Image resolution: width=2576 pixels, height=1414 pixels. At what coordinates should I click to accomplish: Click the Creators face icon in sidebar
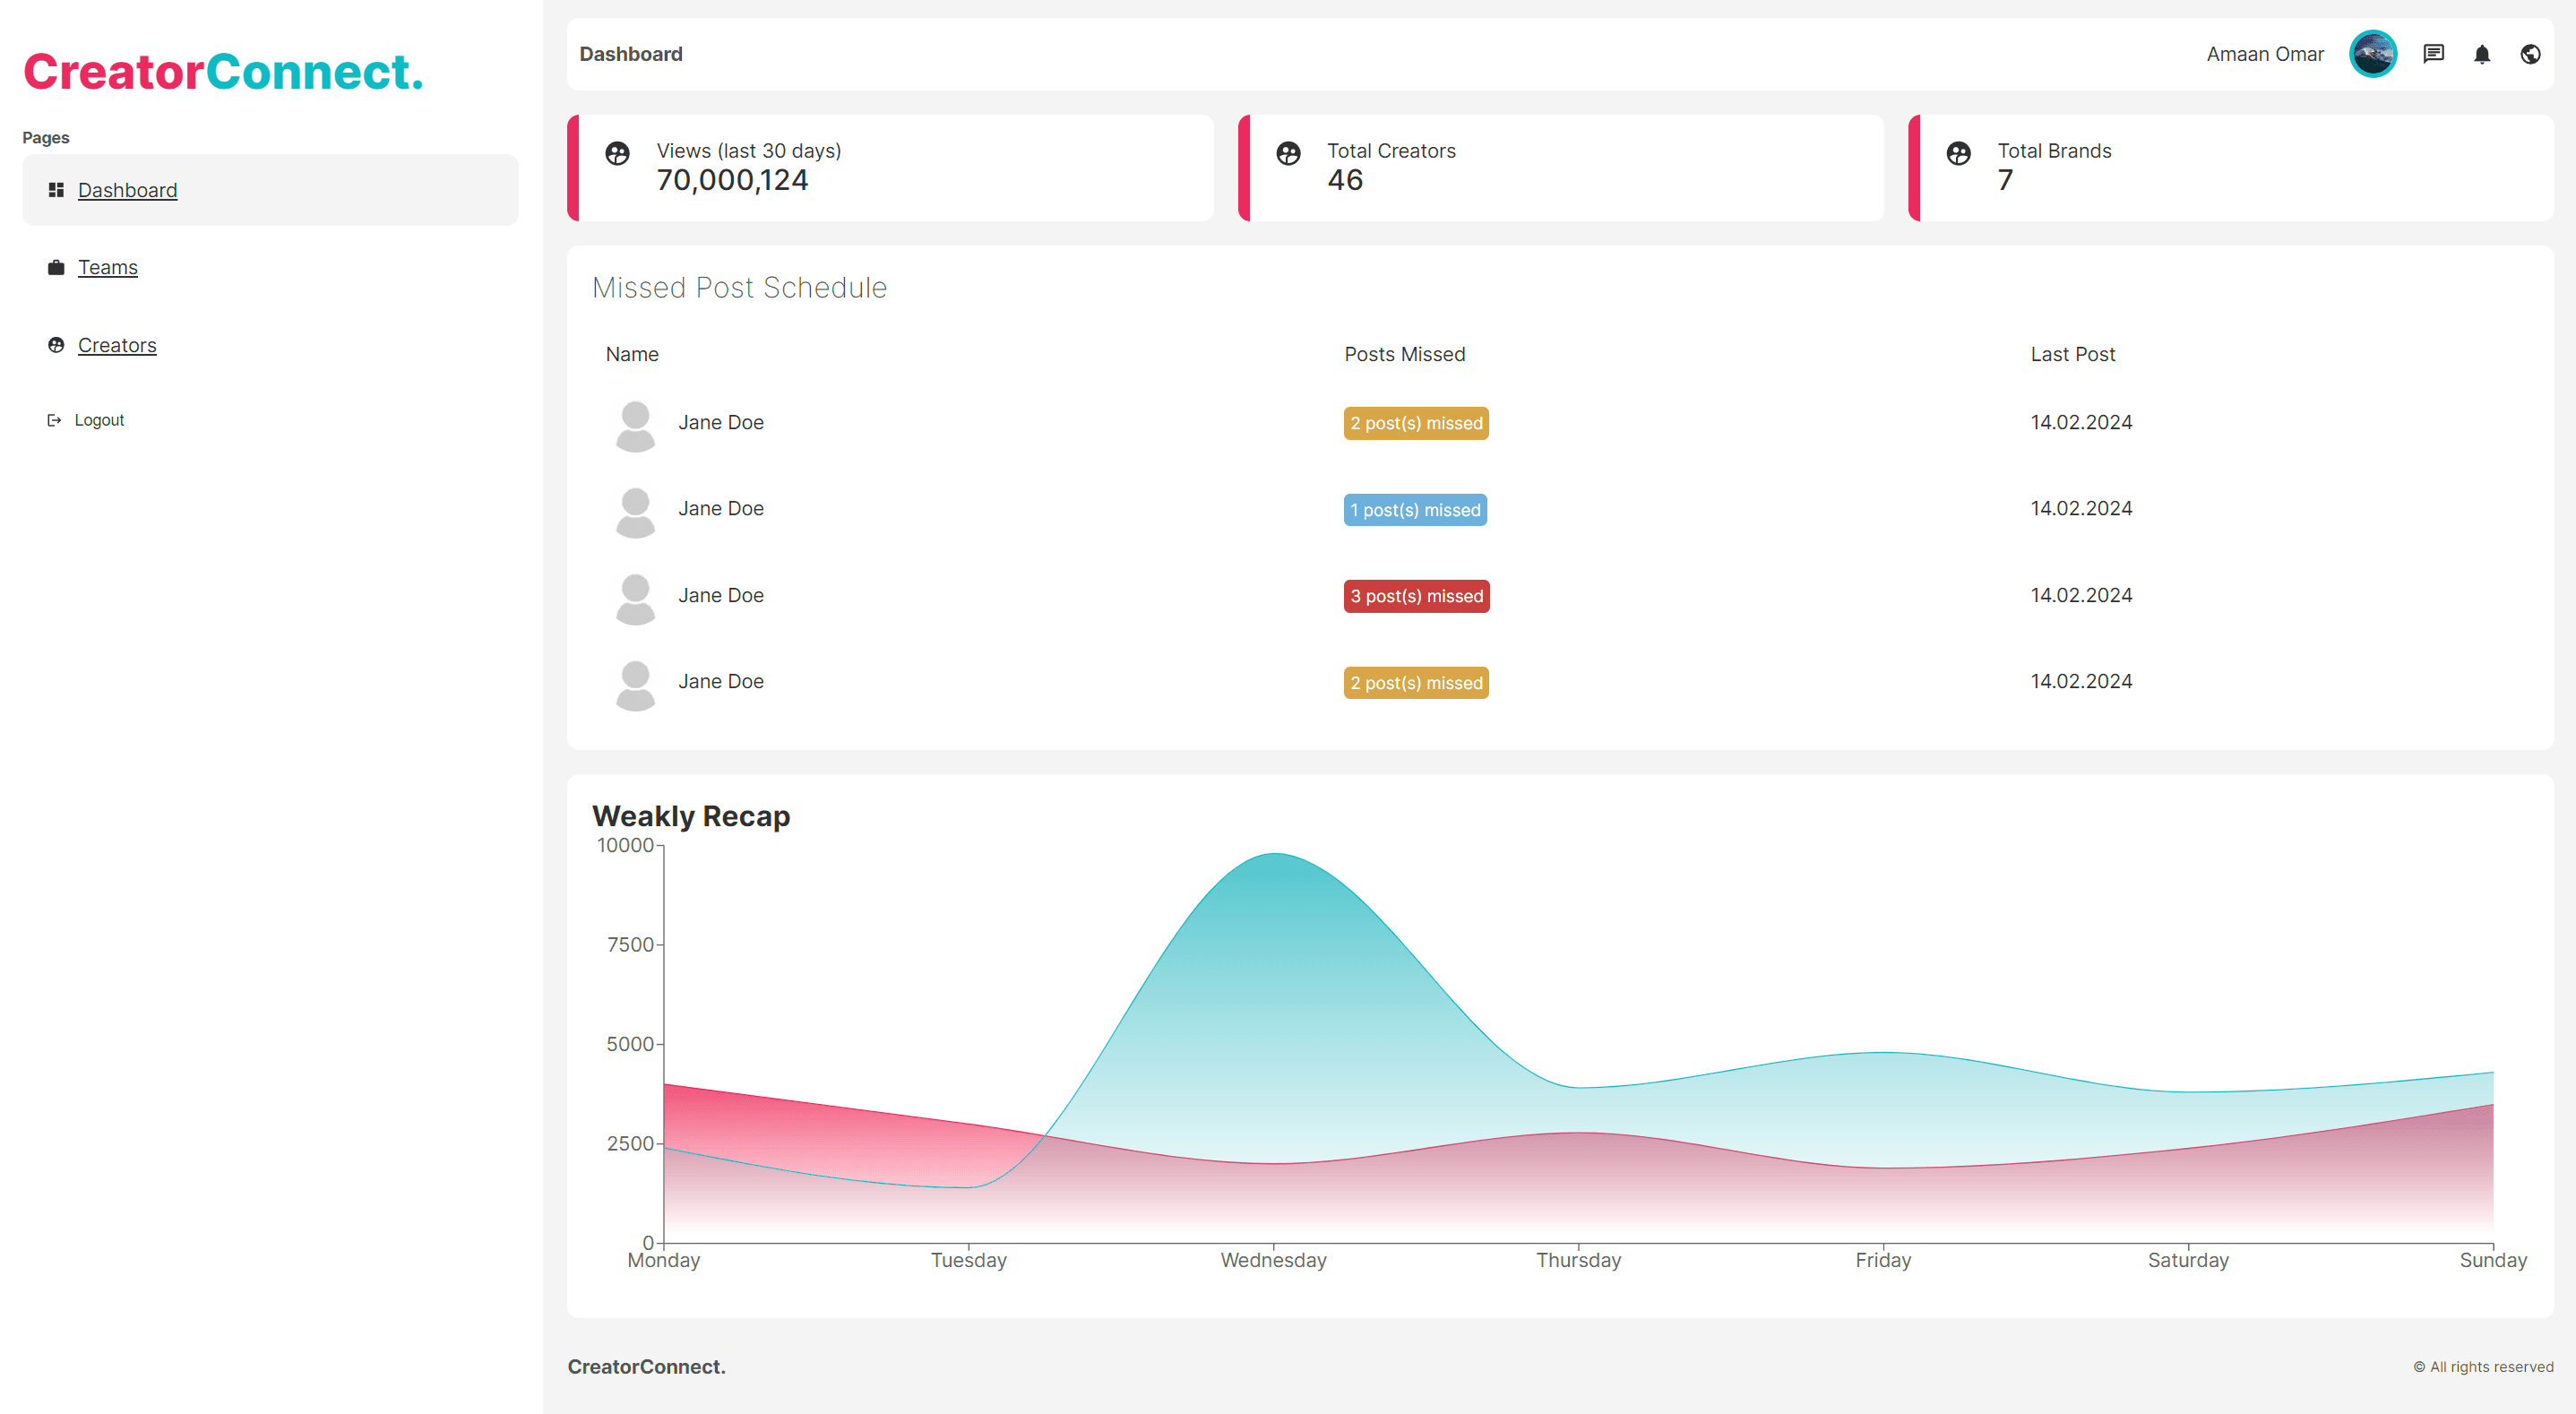(56, 345)
